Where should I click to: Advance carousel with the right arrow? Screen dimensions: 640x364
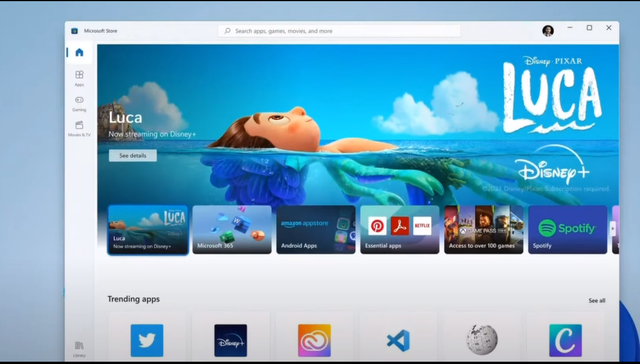(x=613, y=229)
